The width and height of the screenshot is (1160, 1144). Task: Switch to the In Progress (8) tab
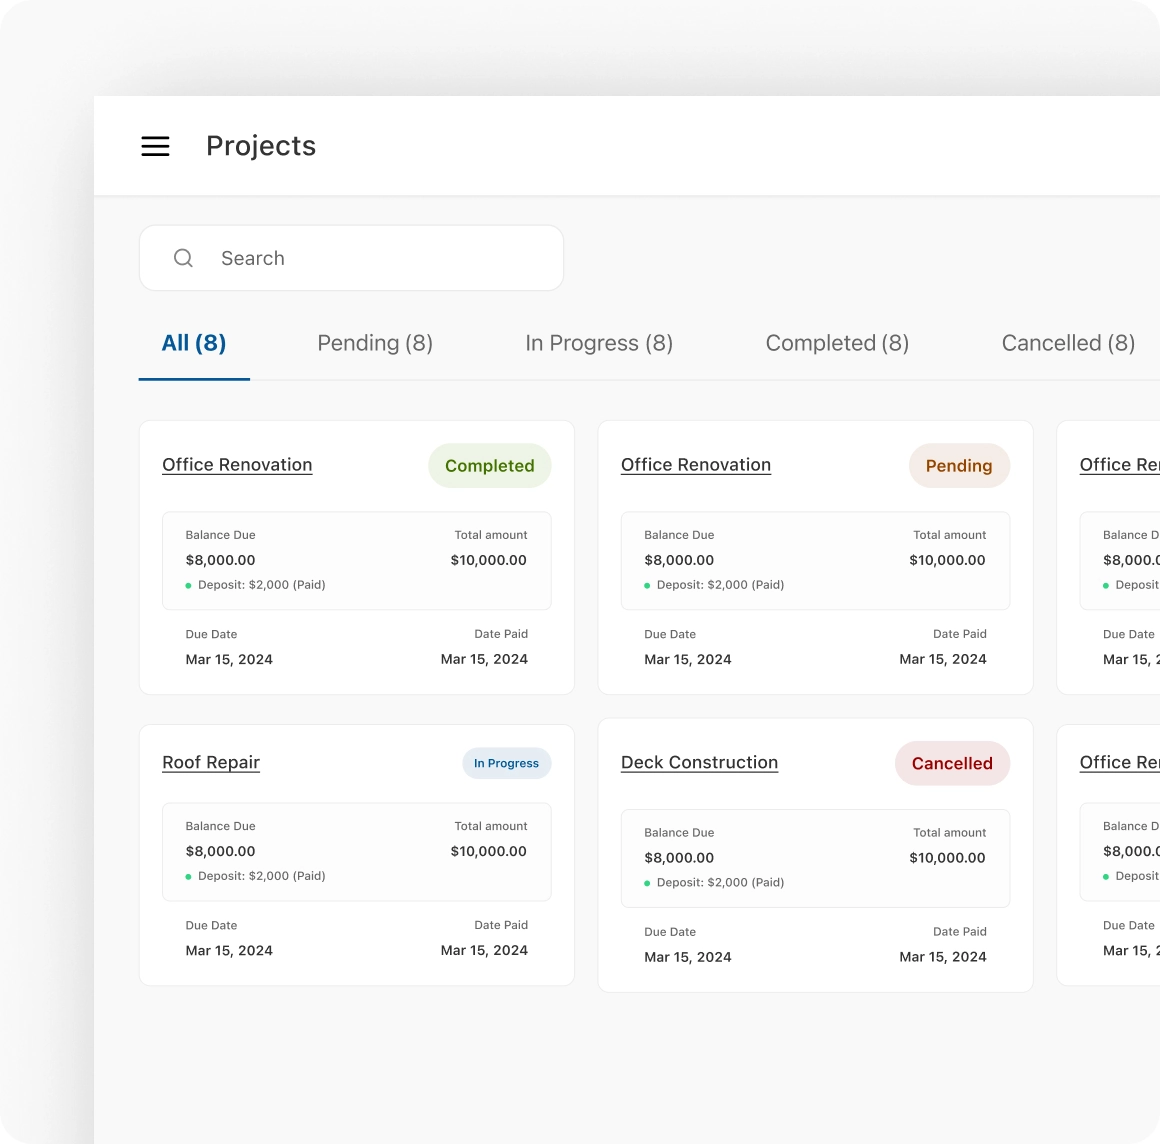click(x=599, y=343)
